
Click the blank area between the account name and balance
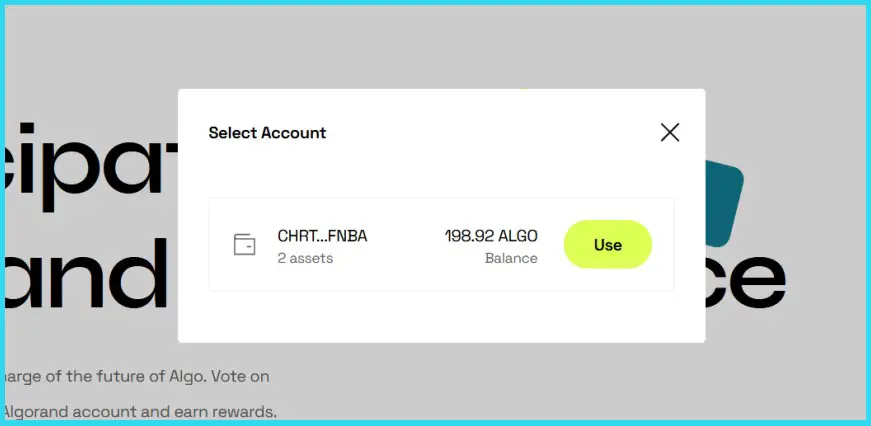(x=405, y=245)
